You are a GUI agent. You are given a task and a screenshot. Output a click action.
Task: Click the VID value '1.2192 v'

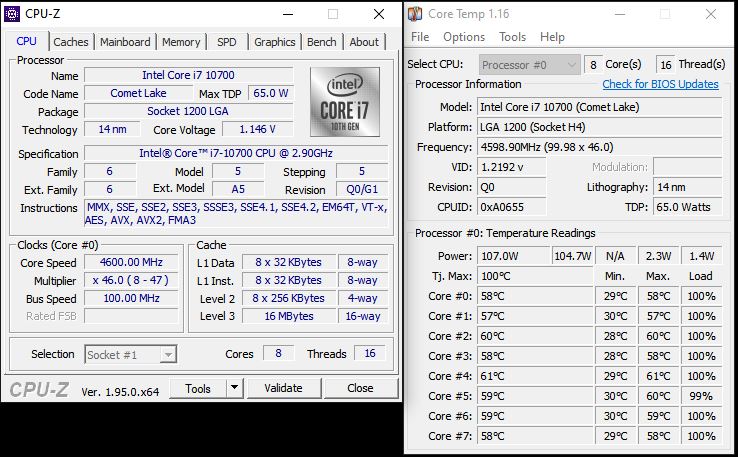[x=512, y=167]
